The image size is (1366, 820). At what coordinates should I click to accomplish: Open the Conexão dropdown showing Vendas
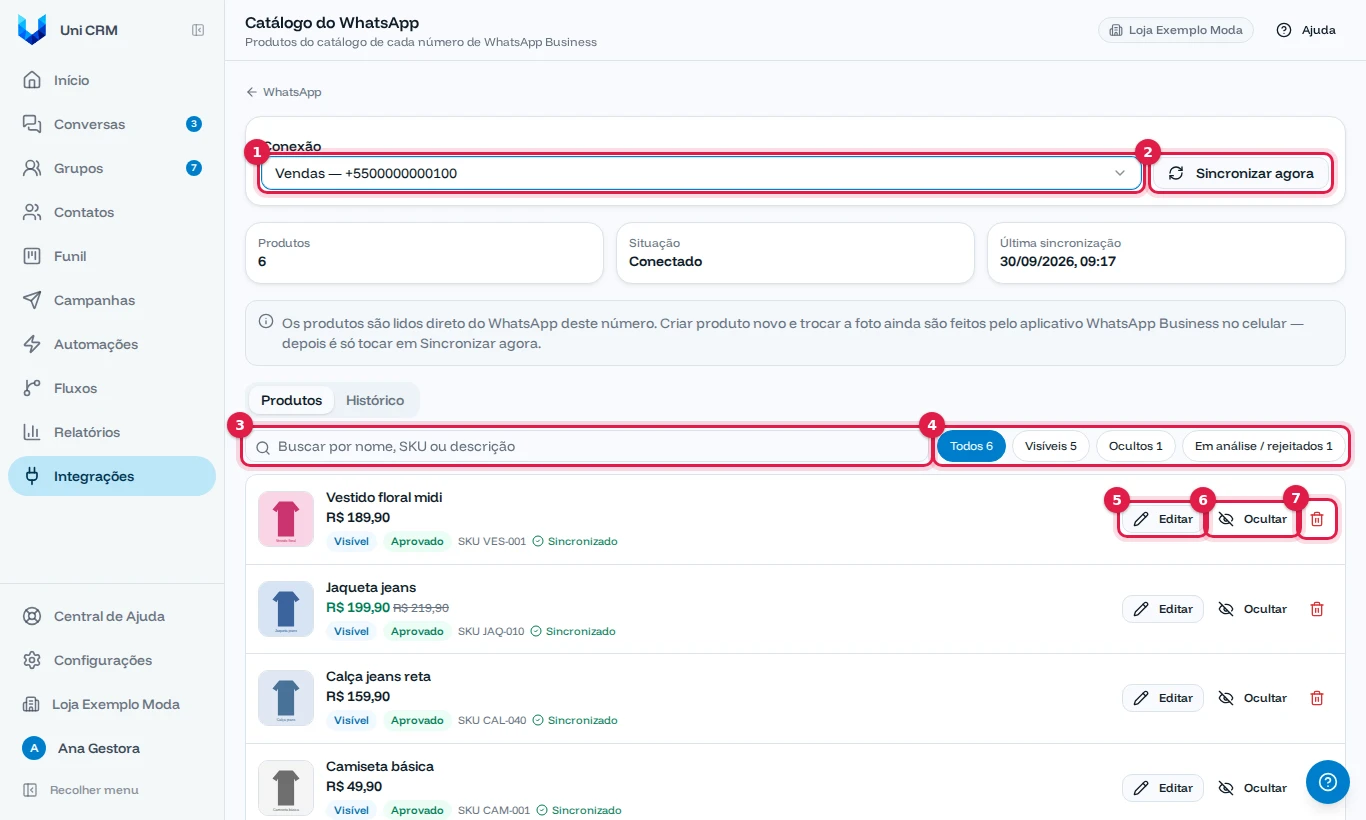[701, 173]
